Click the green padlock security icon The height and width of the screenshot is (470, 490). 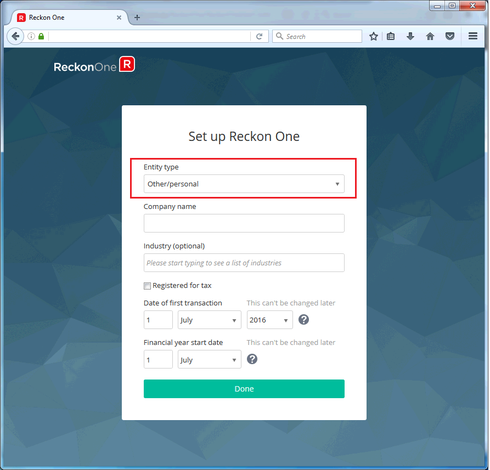[41, 36]
